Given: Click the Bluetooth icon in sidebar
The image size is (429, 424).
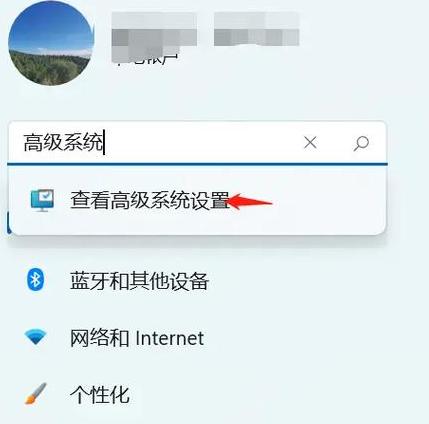Looking at the screenshot, I should (35, 280).
